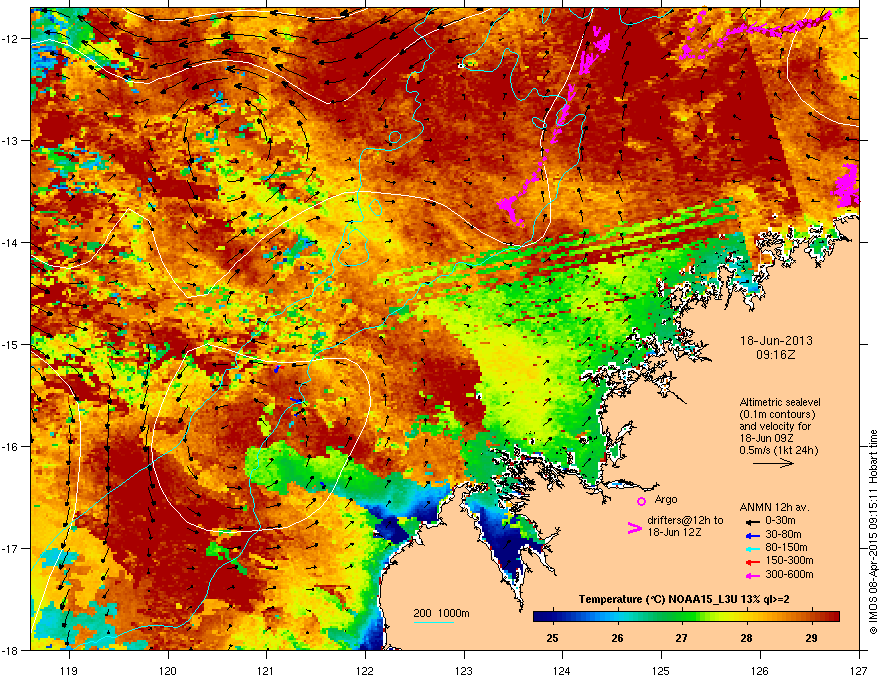This screenshot has width=880, height=680.
Task: Click the latitude axis label -17
Action: tap(10, 548)
